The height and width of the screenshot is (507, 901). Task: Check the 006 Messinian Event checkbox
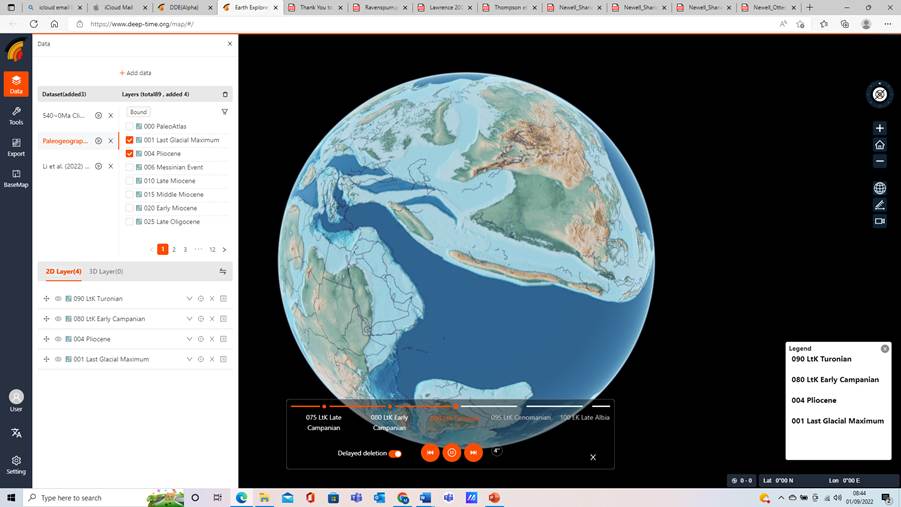(x=129, y=167)
